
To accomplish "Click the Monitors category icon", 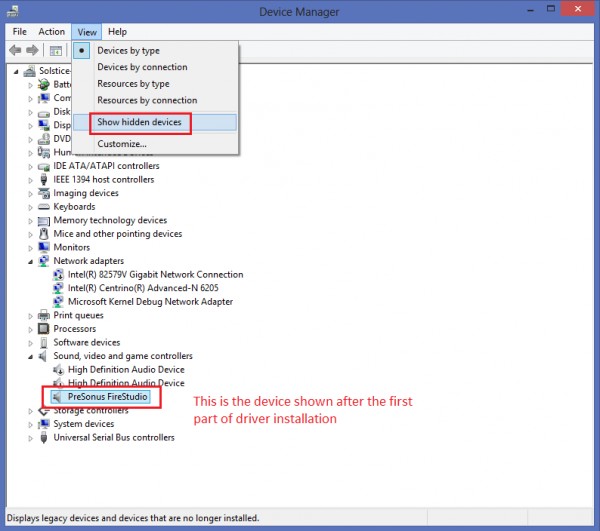I will pos(44,247).
